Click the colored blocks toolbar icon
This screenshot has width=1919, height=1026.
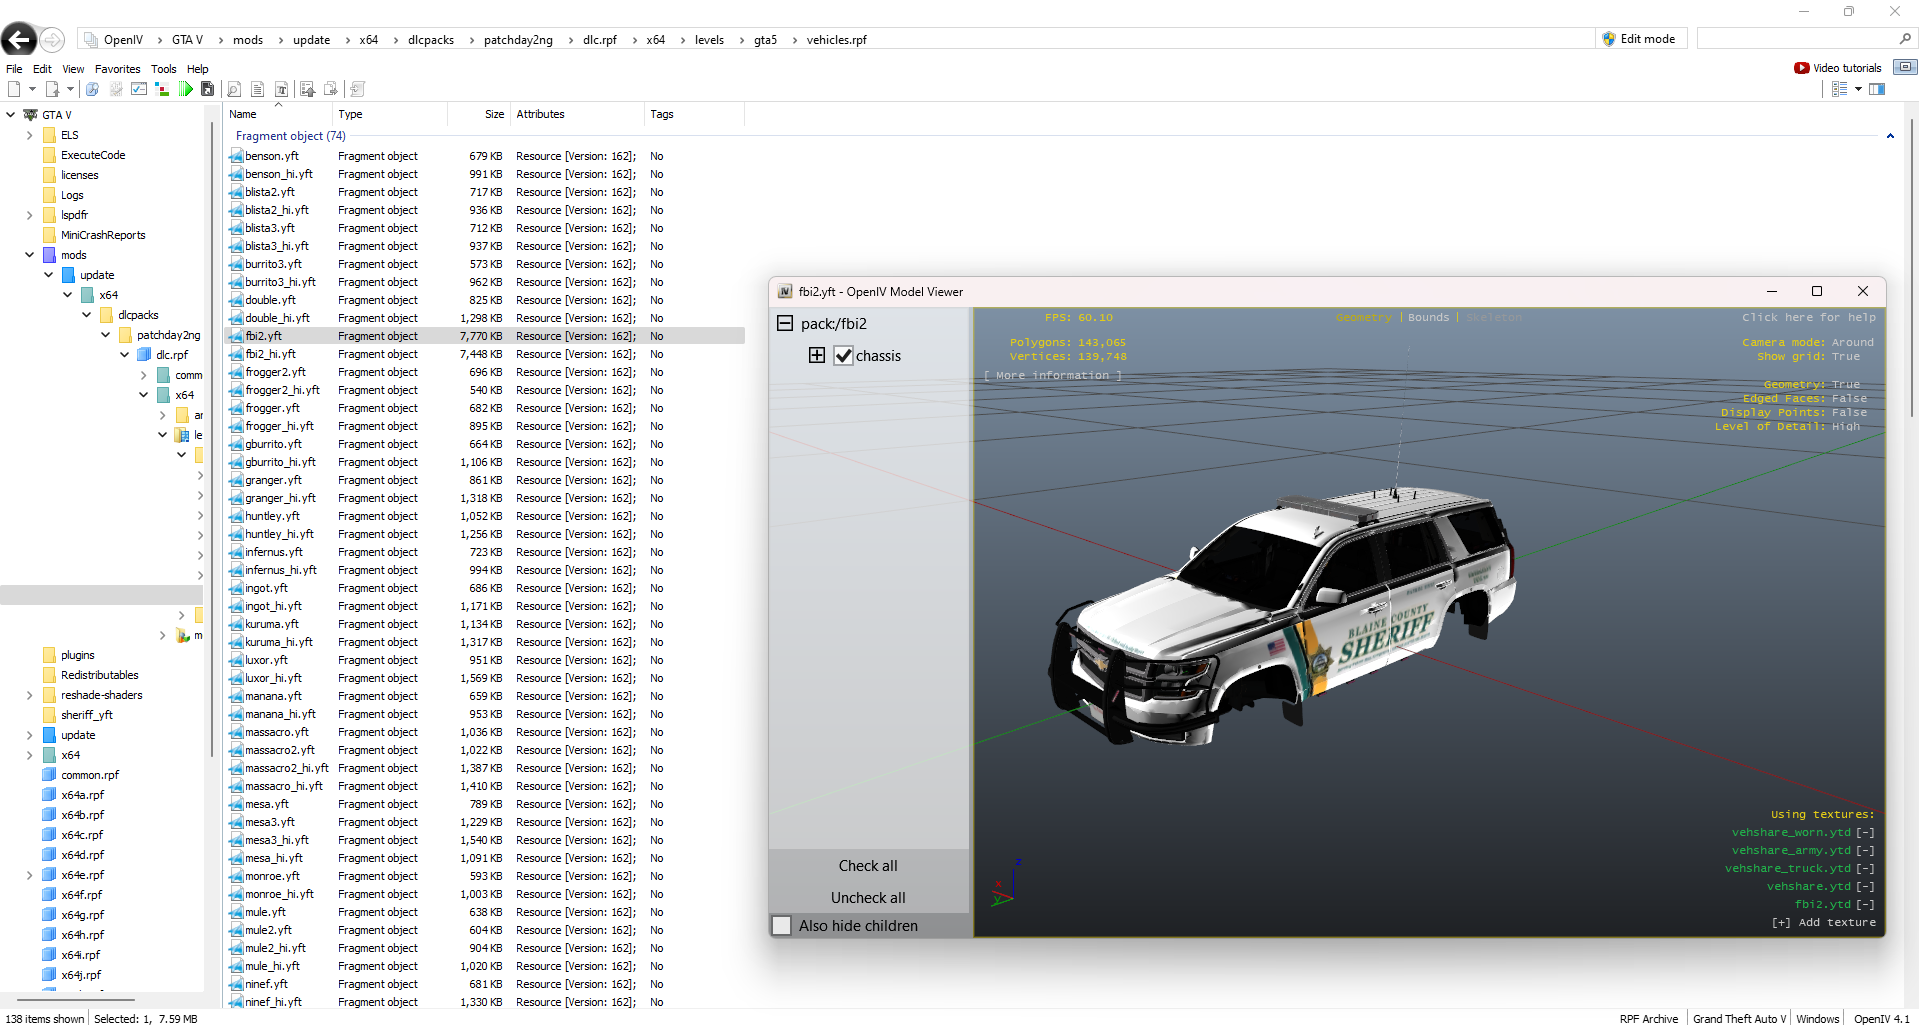pyautogui.click(x=162, y=89)
